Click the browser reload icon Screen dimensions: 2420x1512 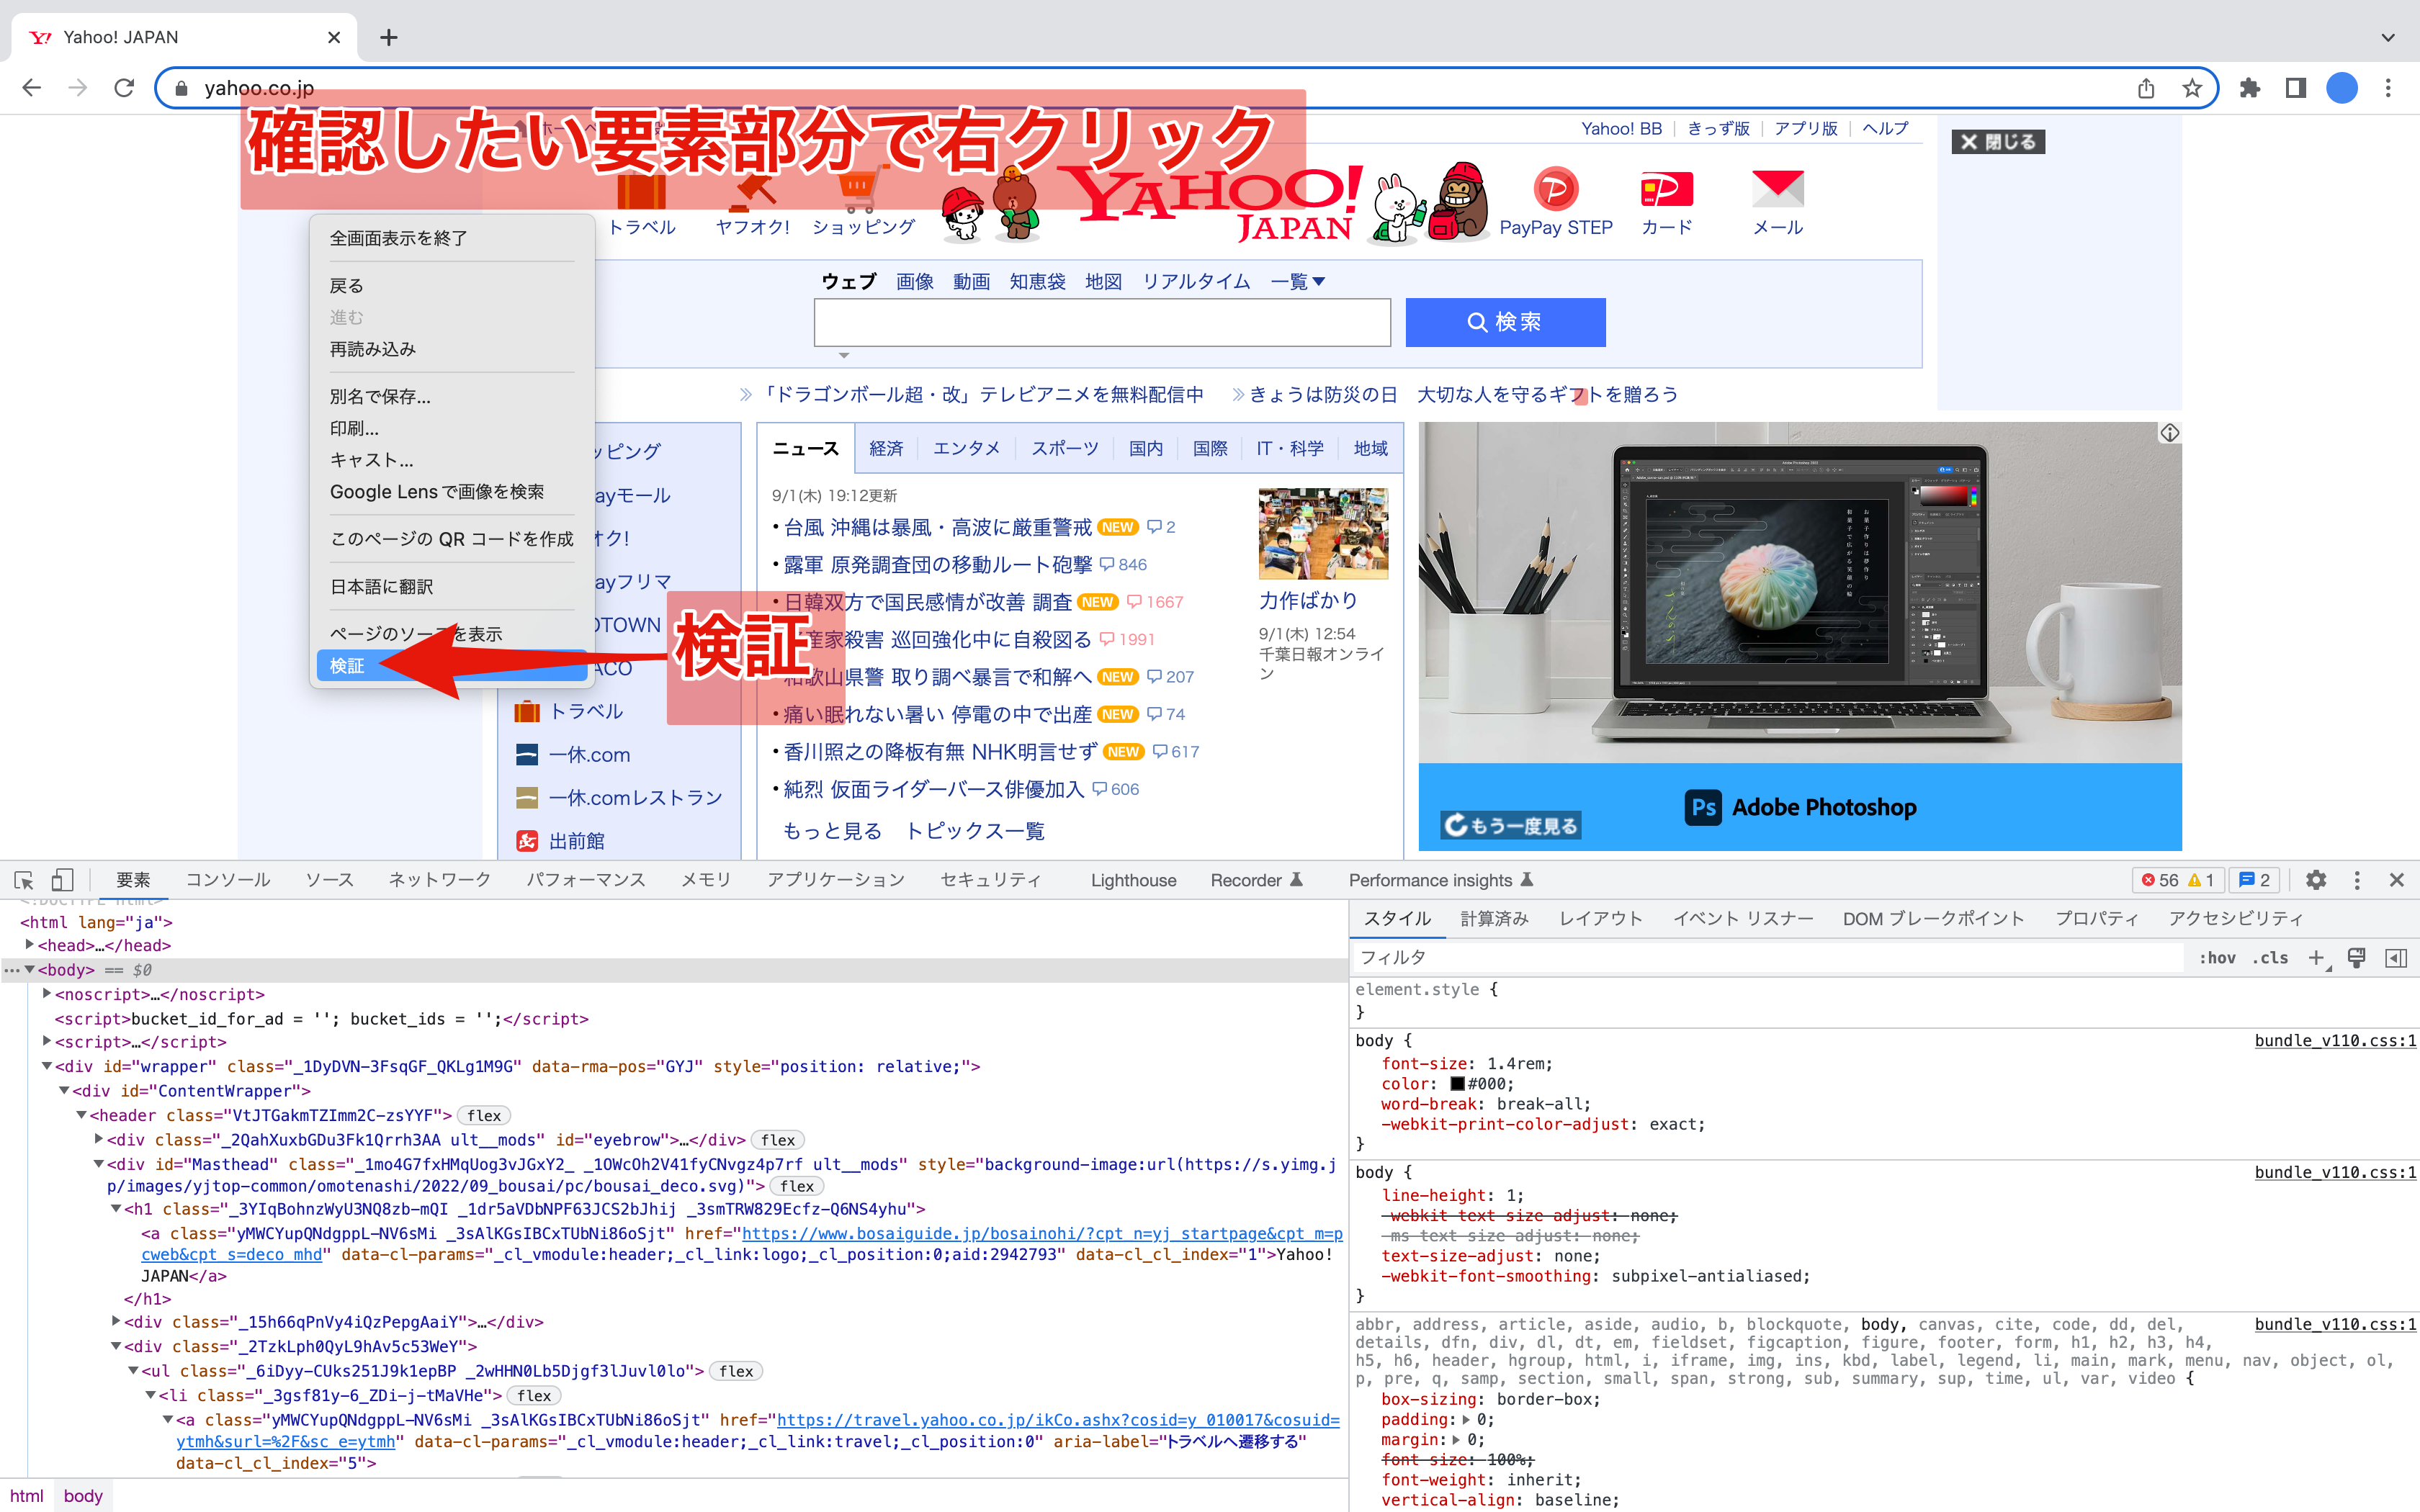click(124, 88)
